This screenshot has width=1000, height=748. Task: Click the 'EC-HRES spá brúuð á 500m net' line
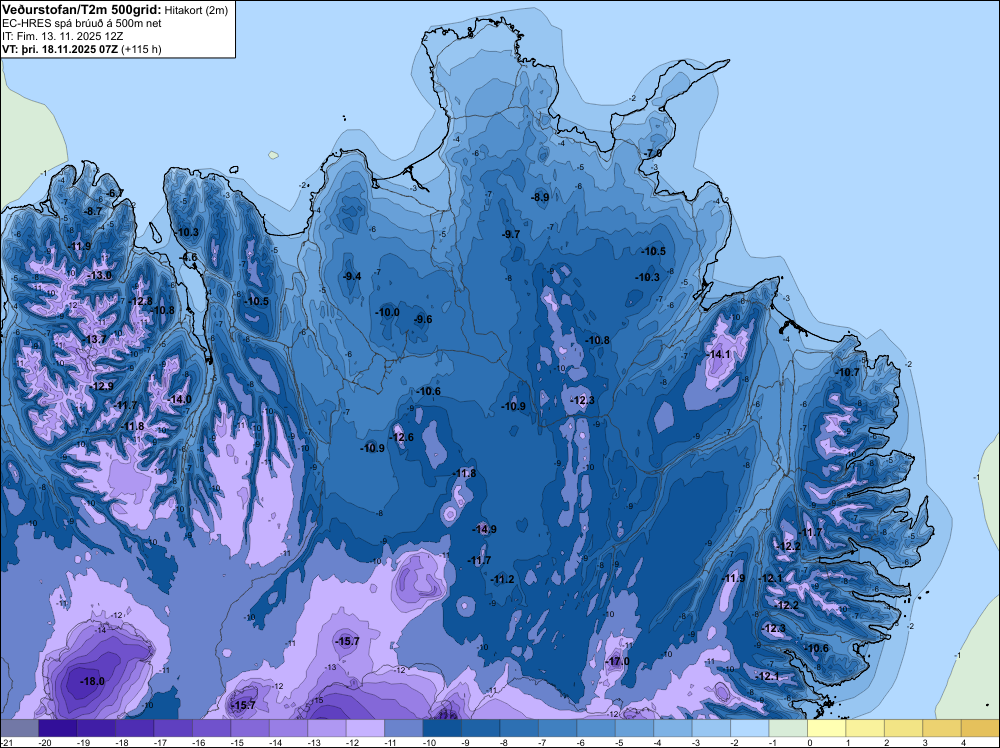coord(82,24)
